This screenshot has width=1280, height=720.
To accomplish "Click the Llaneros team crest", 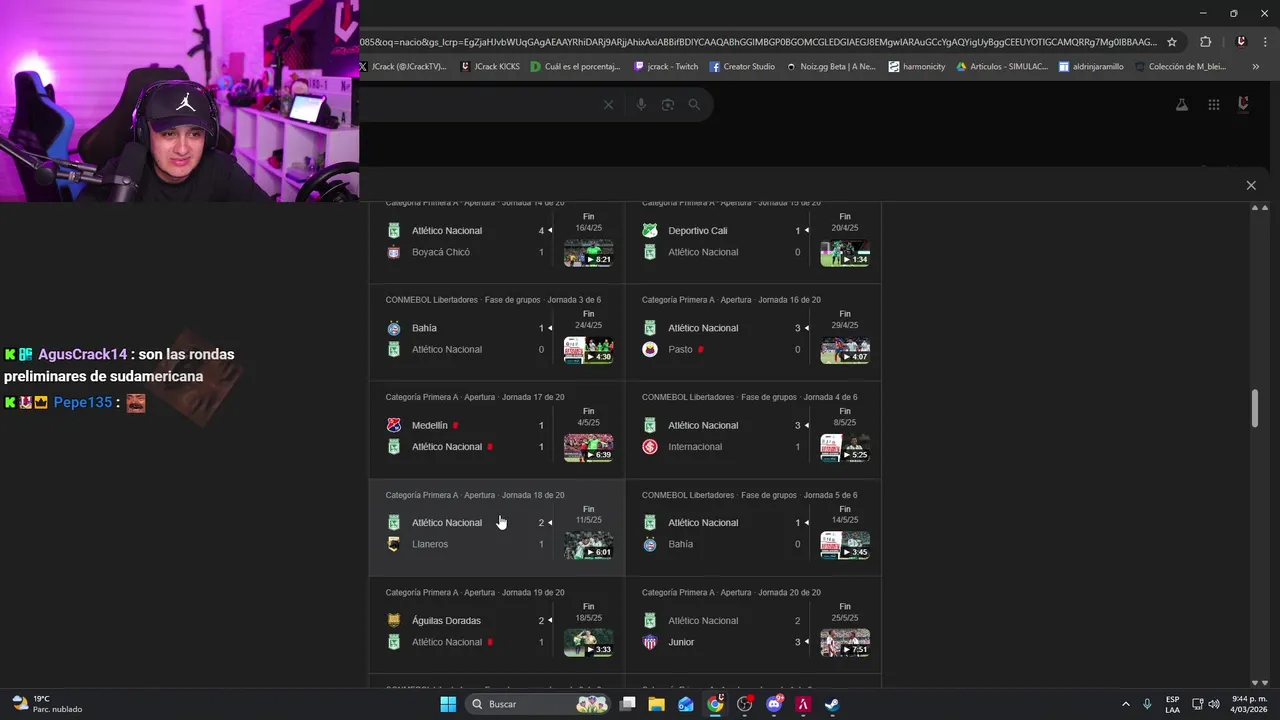I will tap(394, 544).
